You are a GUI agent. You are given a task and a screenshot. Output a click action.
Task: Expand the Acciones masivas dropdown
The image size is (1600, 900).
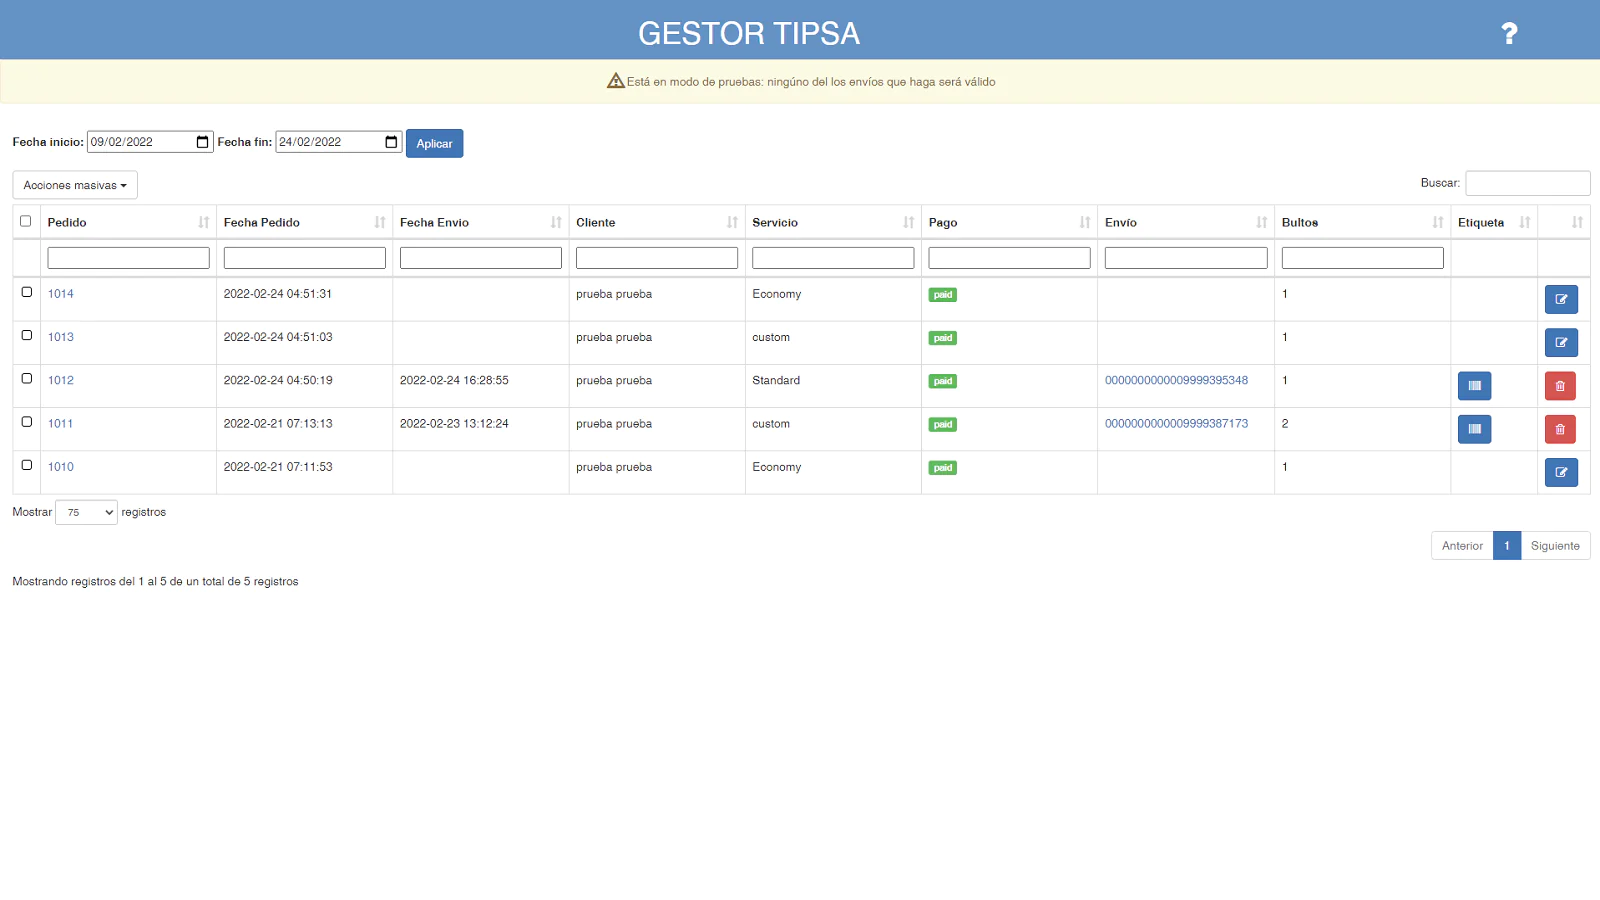[75, 185]
